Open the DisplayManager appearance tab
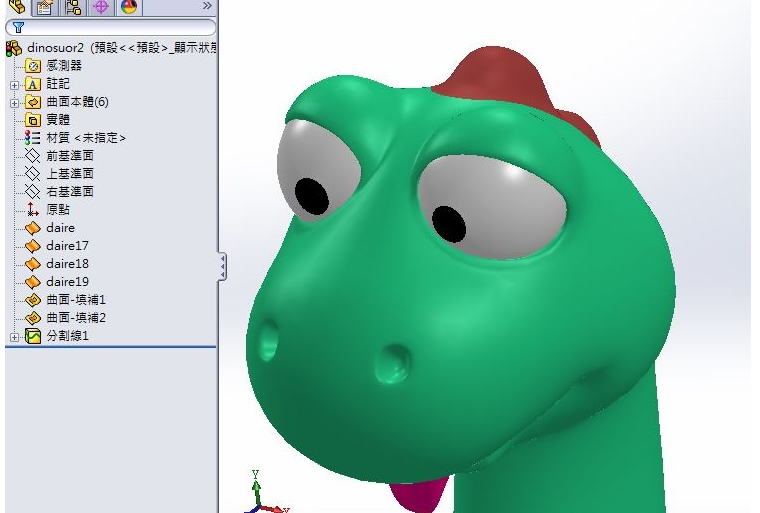Image resolution: width=760 pixels, height=513 pixels. [129, 7]
